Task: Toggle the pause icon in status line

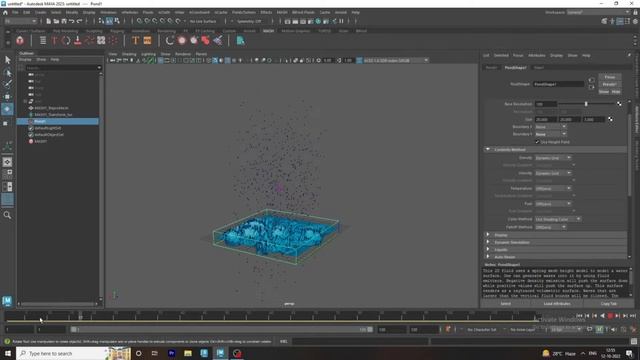Action: tap(341, 21)
